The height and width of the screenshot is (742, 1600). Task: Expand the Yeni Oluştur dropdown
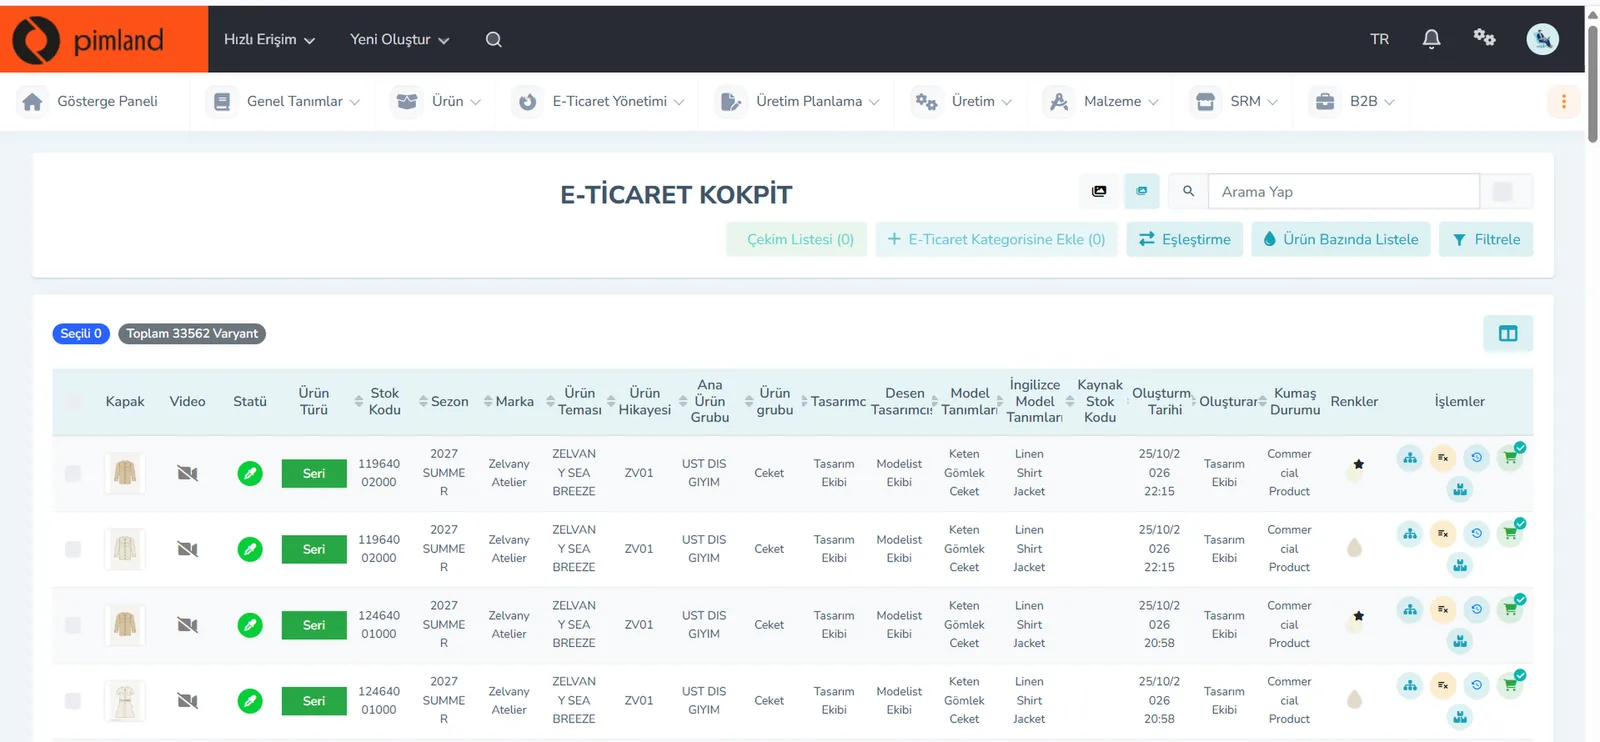click(399, 39)
